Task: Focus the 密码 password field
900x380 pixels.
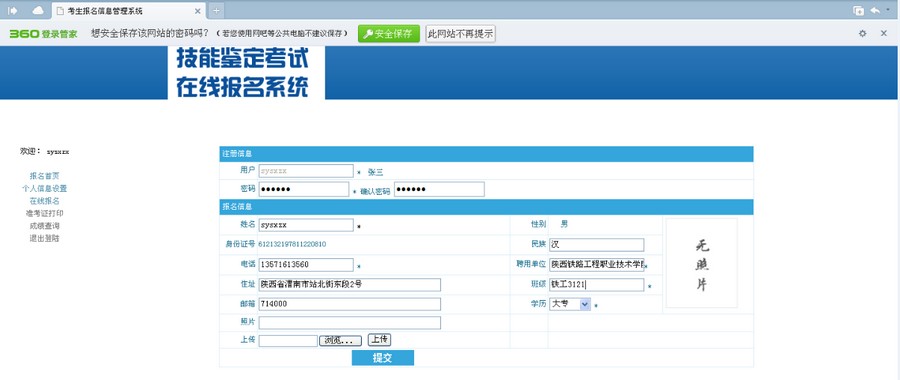Action: (x=304, y=189)
